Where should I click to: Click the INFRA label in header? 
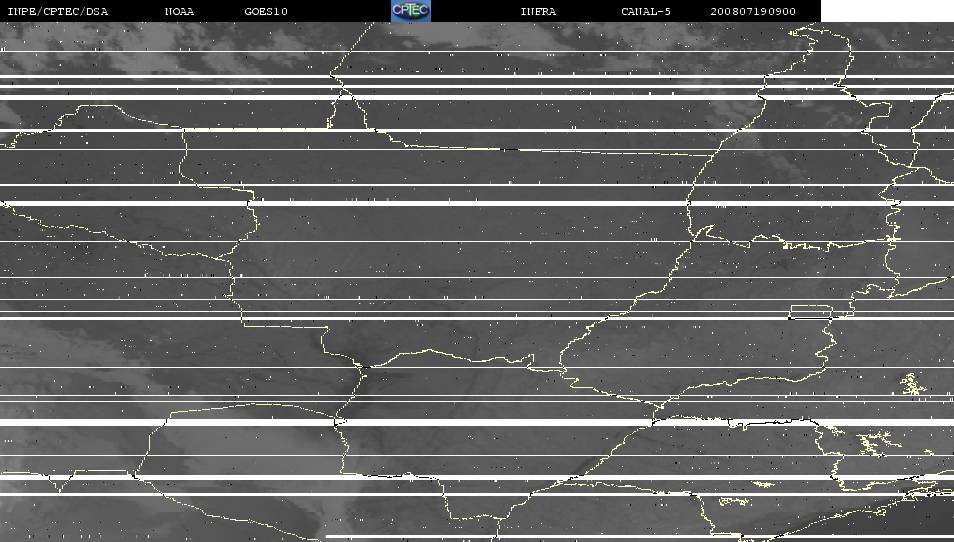click(538, 12)
